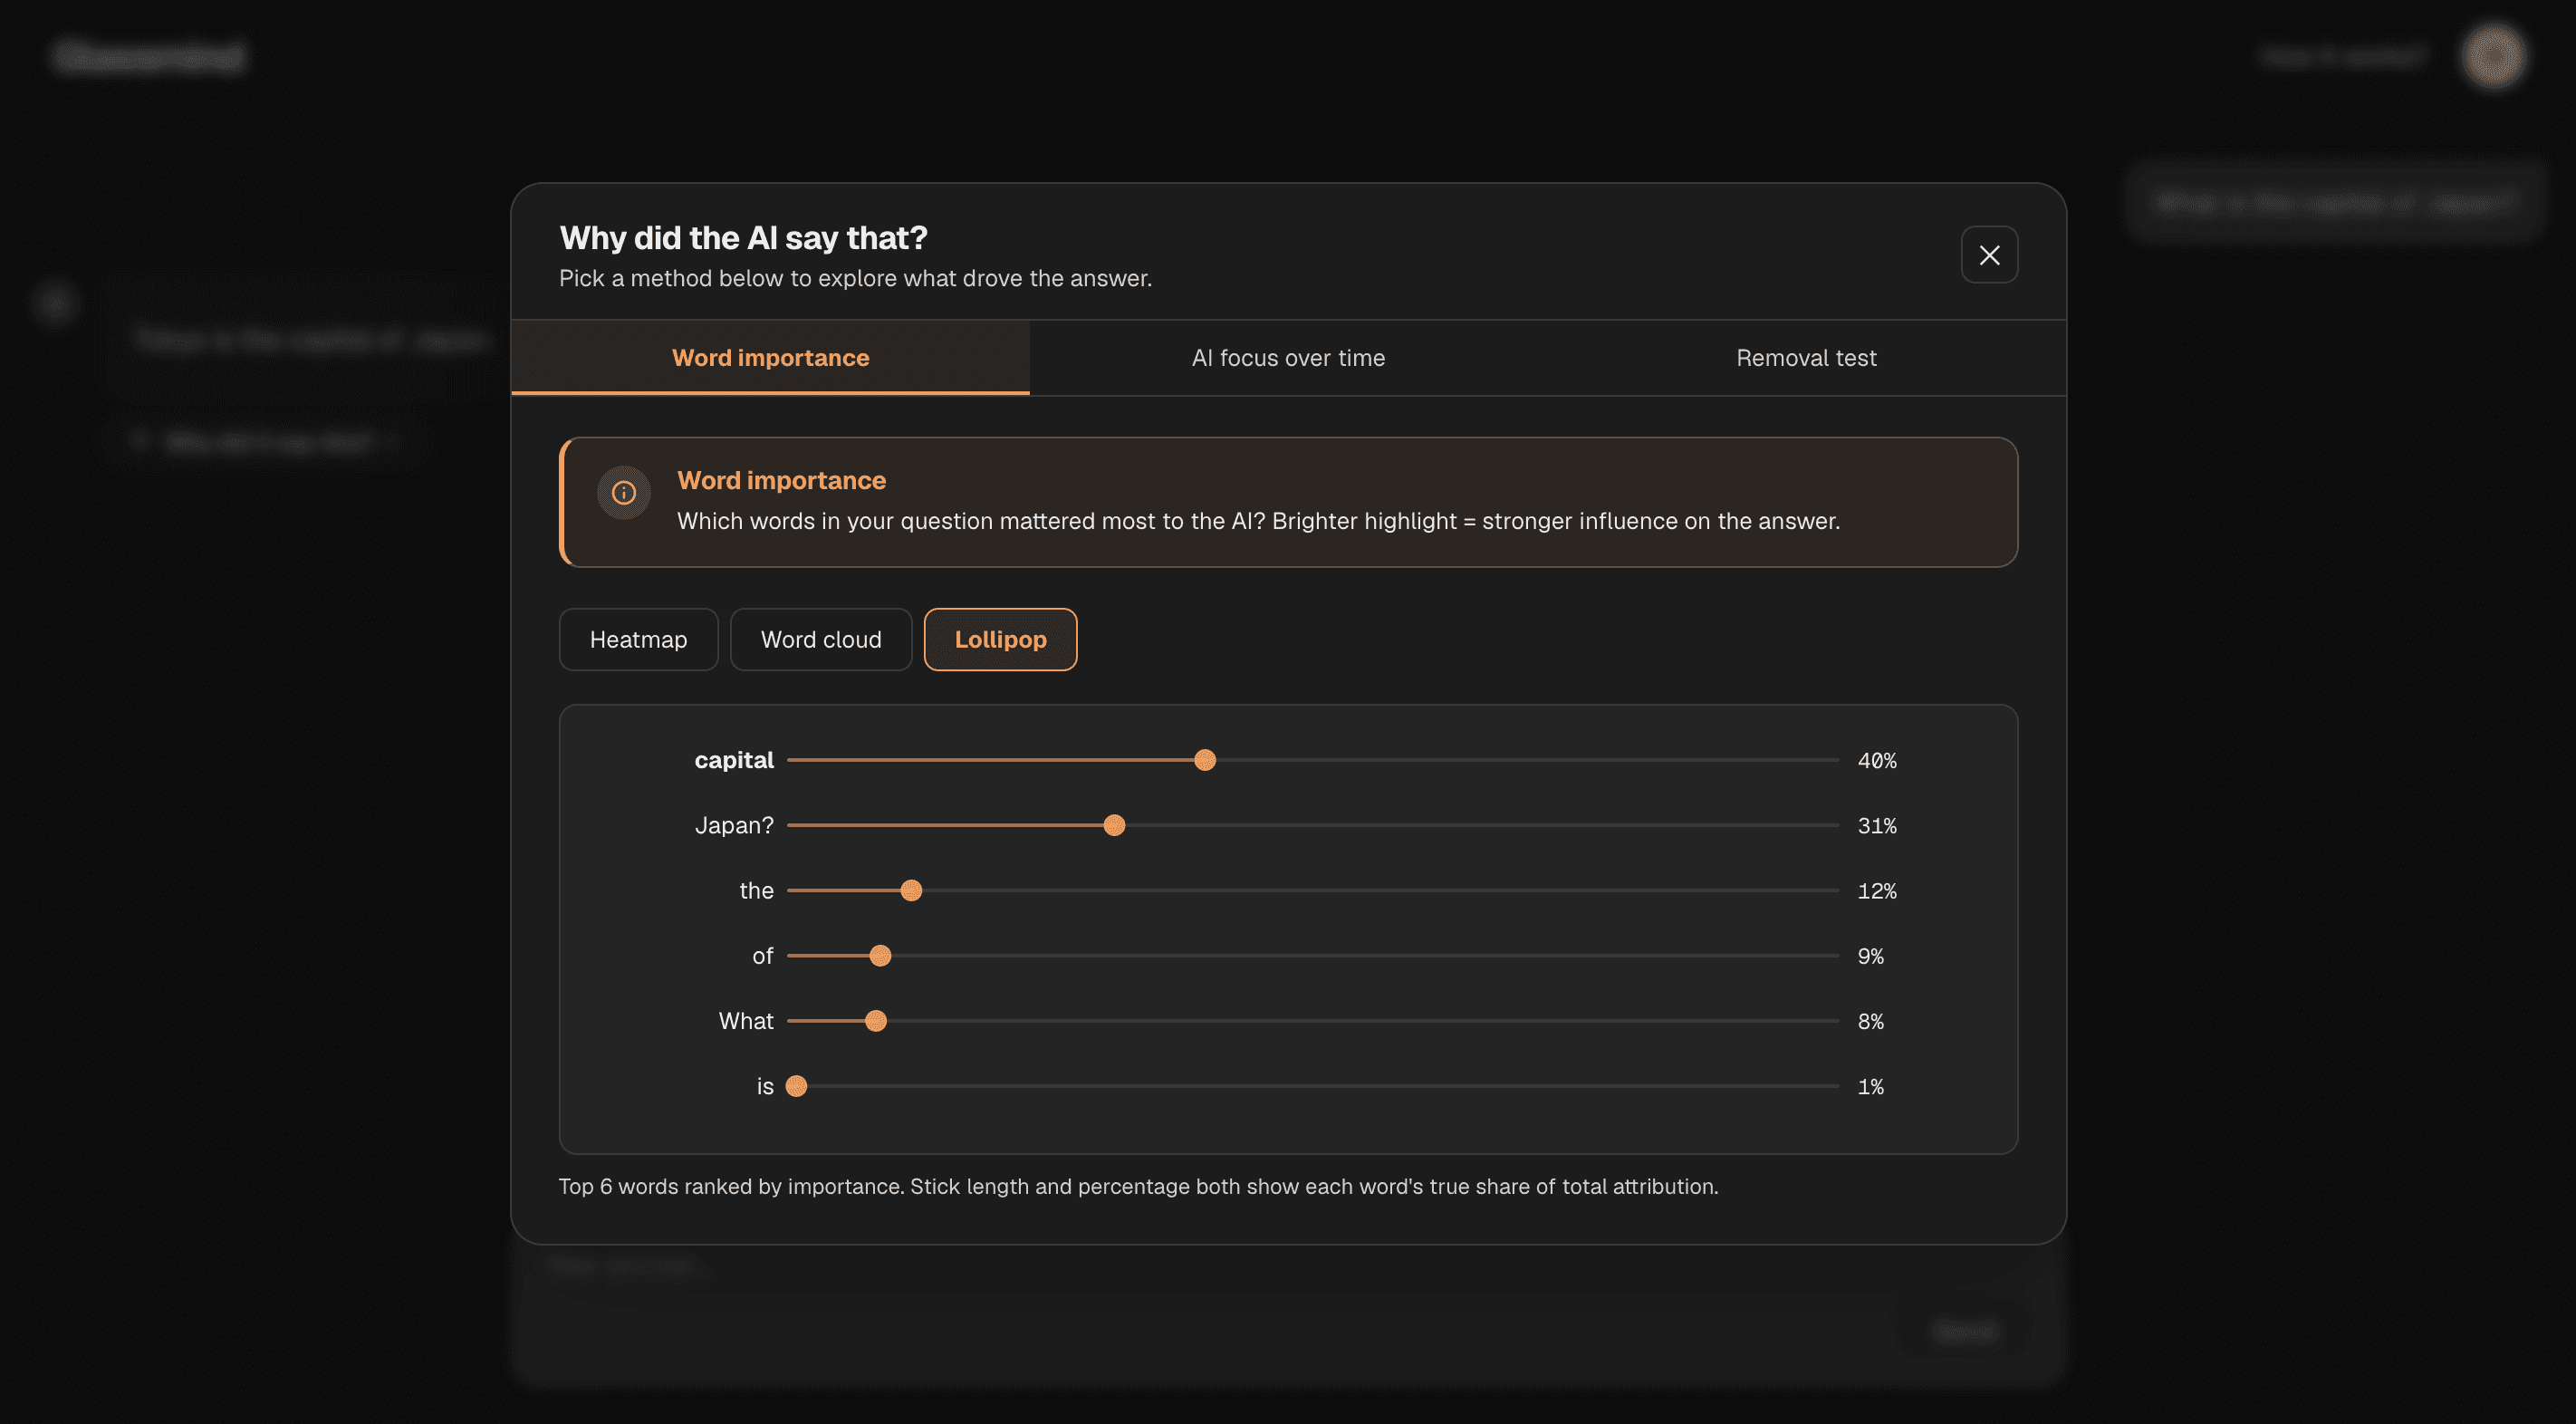The height and width of the screenshot is (1424, 2576).
Task: Click the lollipop dot for 'of'
Action: click(x=879, y=955)
